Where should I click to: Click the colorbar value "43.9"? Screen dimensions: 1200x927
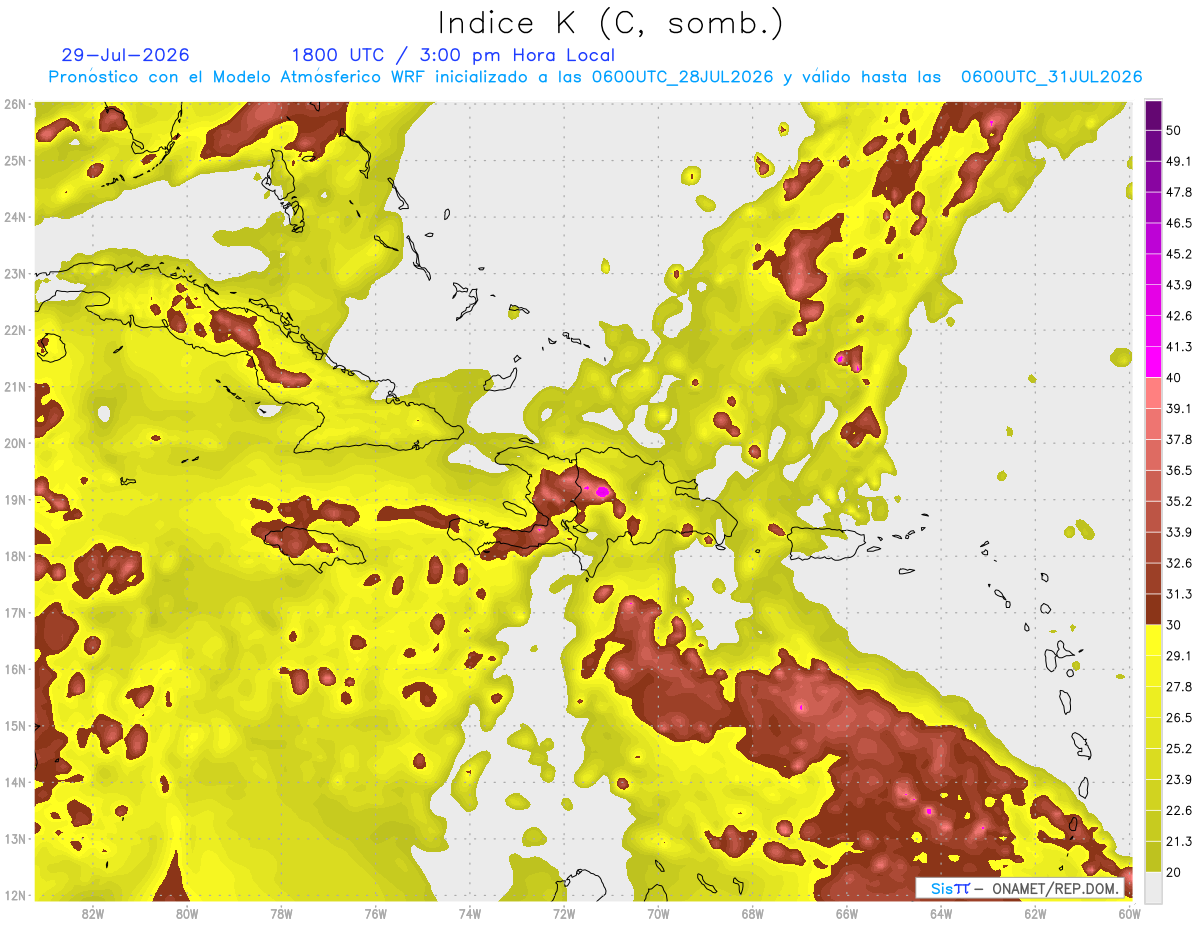(1179, 285)
